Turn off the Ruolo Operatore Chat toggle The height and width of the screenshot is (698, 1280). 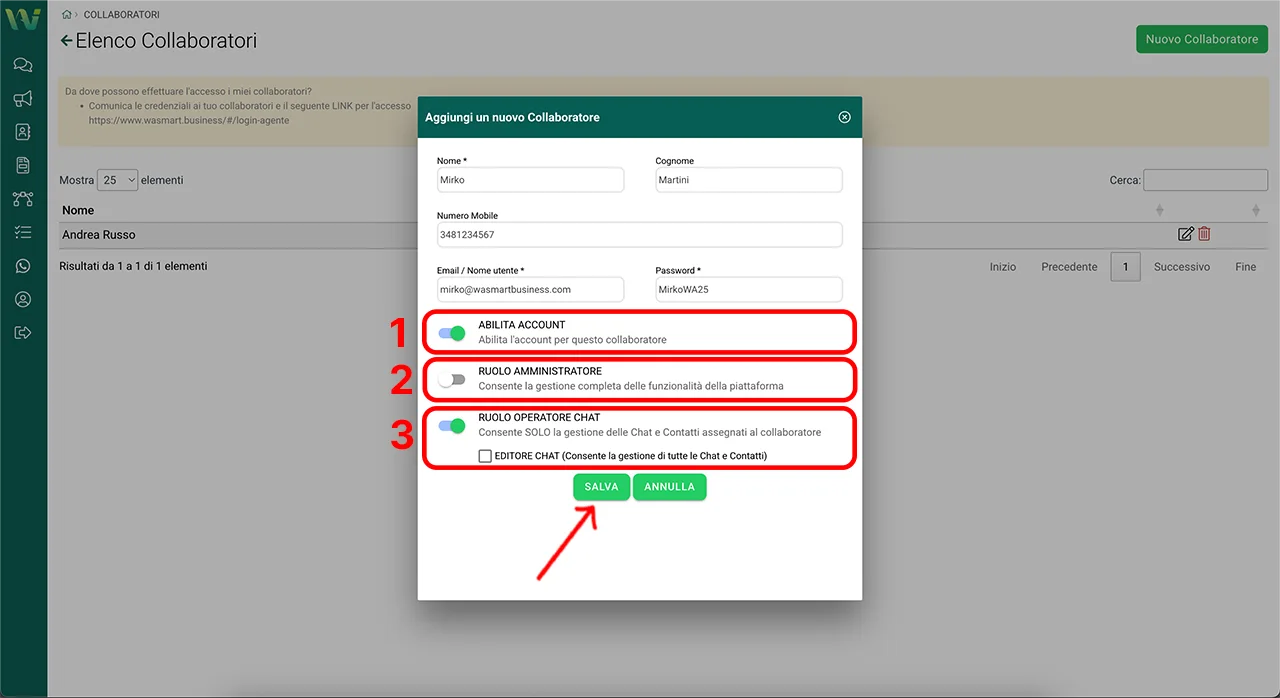point(452,426)
